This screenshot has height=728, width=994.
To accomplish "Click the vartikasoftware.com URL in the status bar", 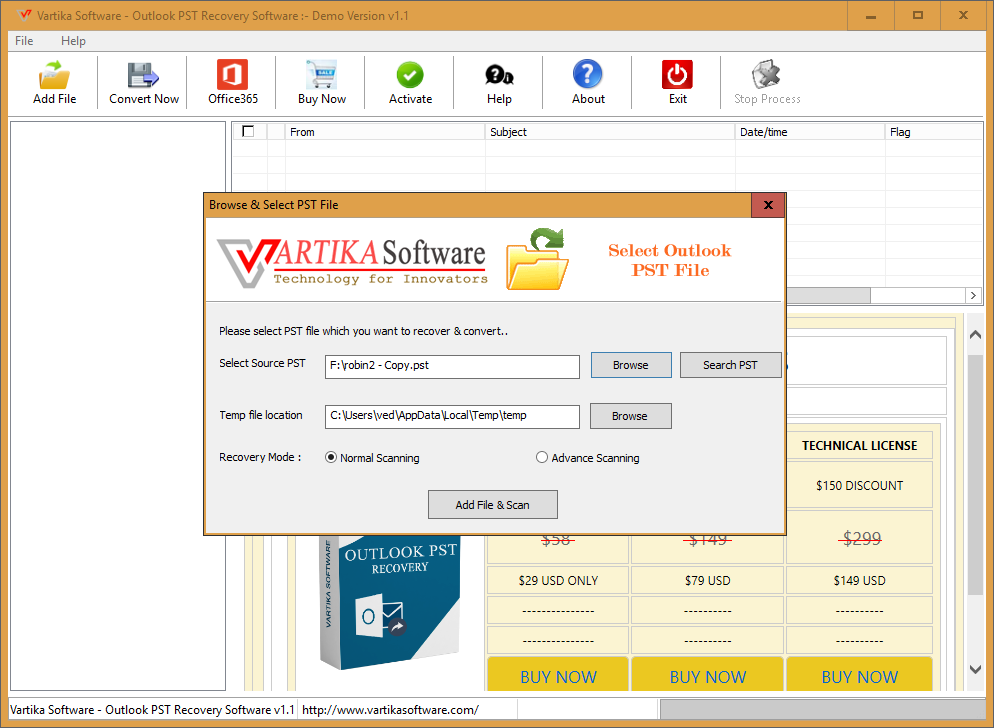I will [390, 710].
